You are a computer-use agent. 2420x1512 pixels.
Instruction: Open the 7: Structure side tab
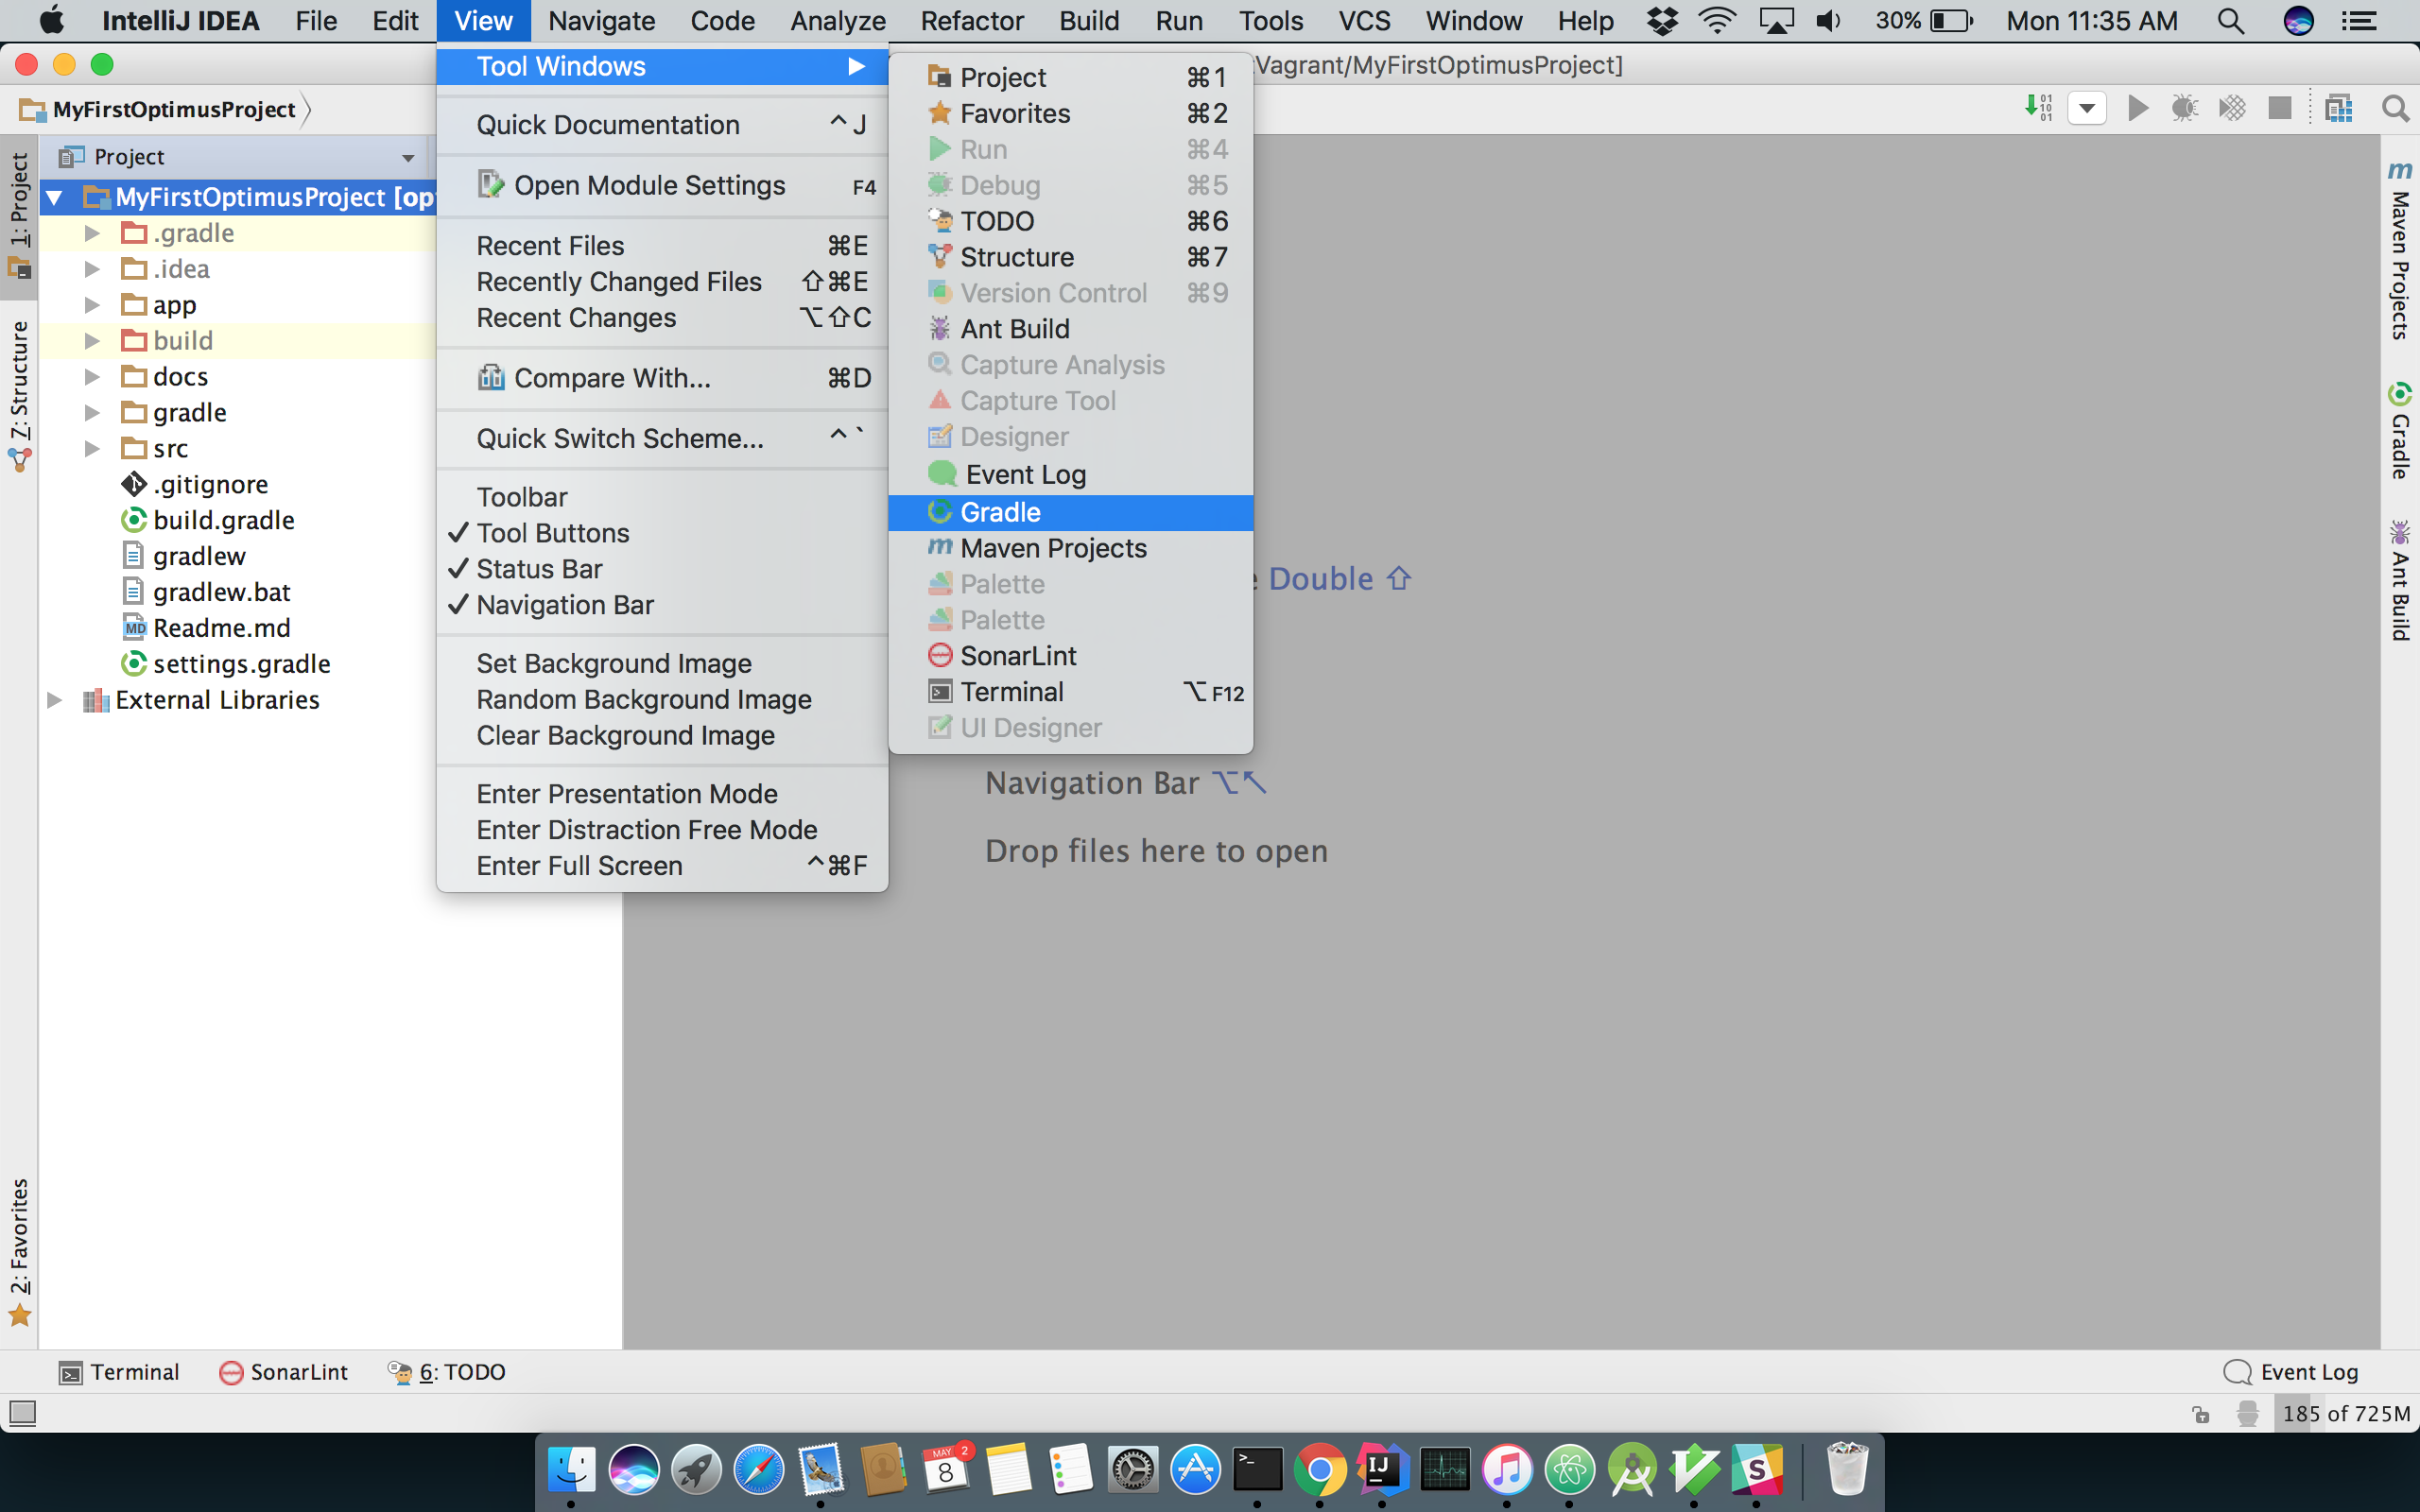19,396
